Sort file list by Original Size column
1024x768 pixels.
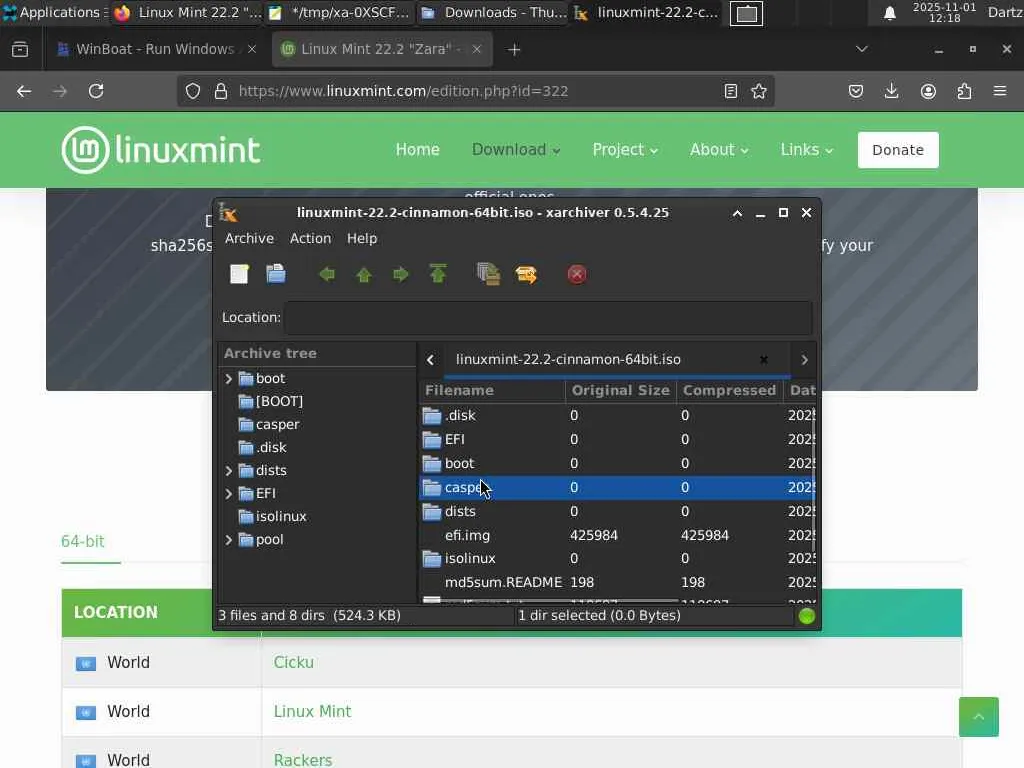click(x=620, y=391)
